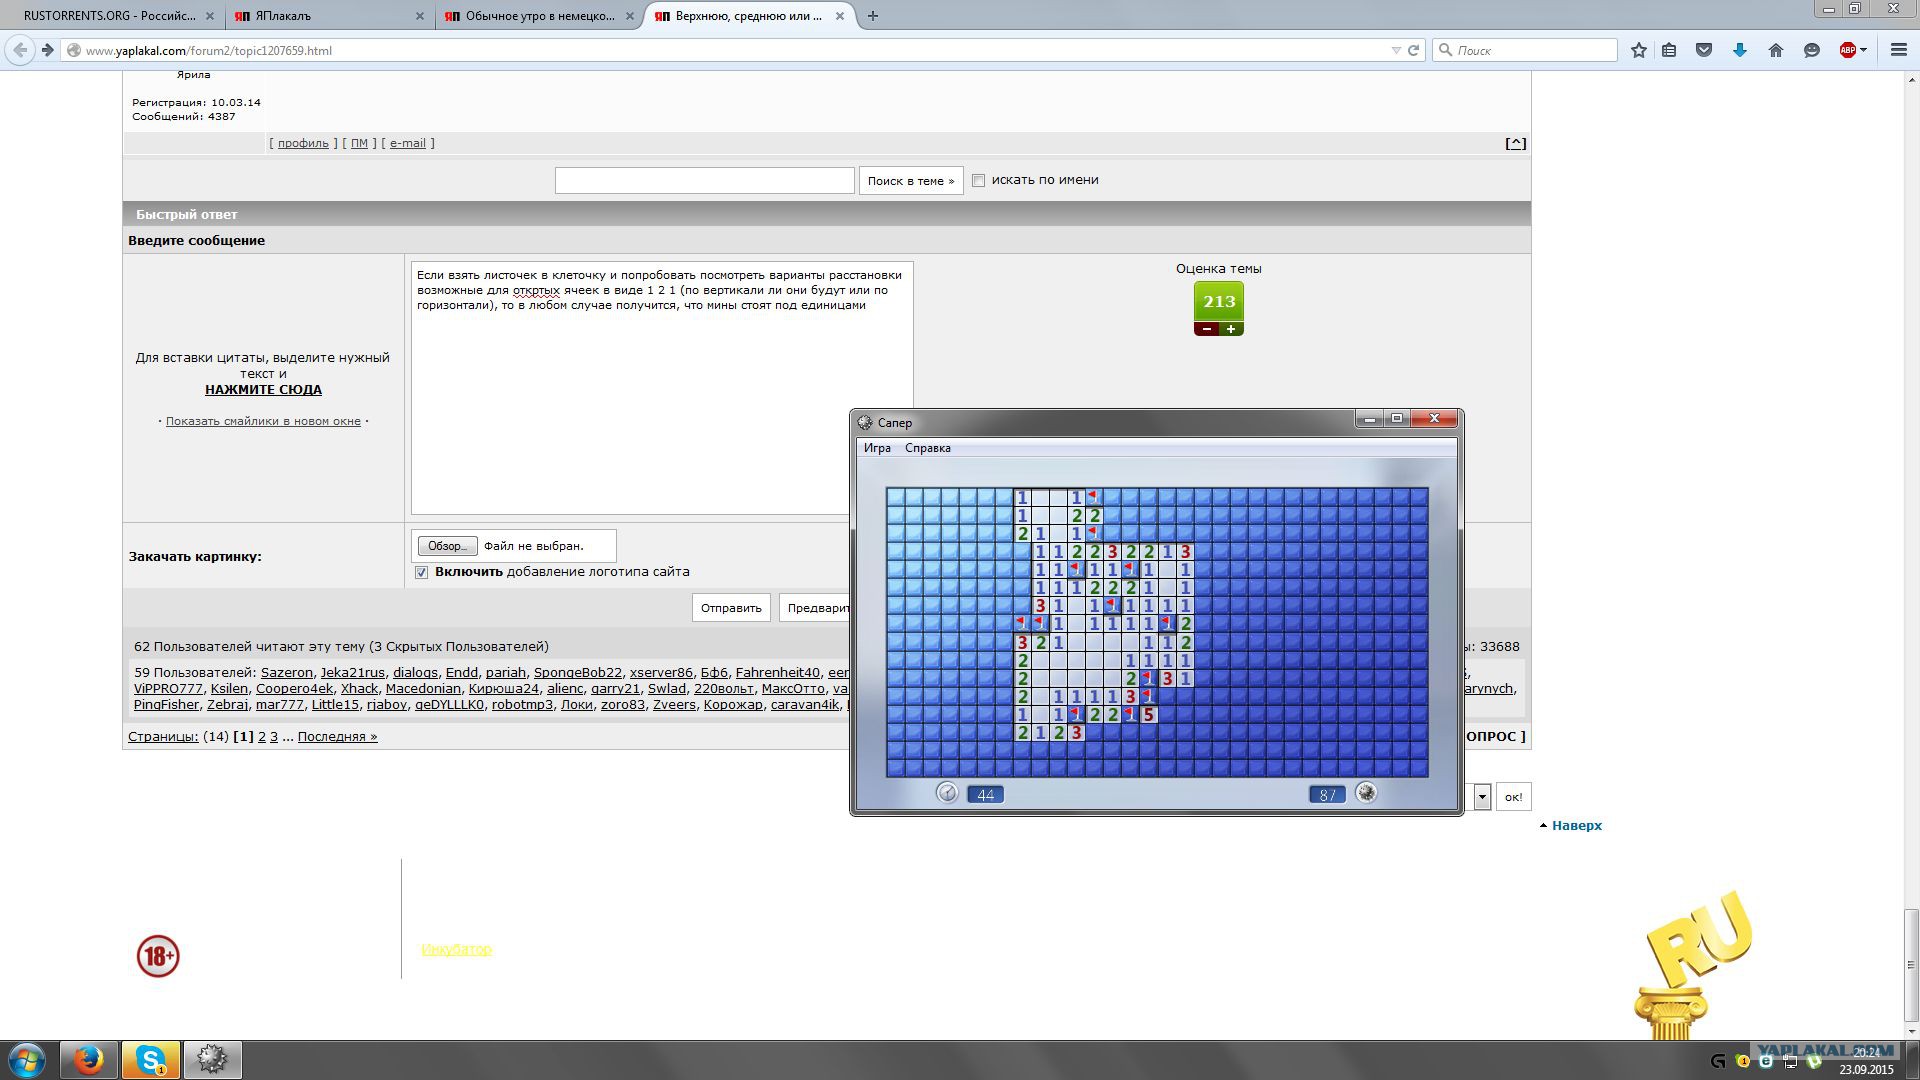The height and width of the screenshot is (1080, 1920).
Task: Open the address bar history dropdown
Action: (x=1396, y=50)
